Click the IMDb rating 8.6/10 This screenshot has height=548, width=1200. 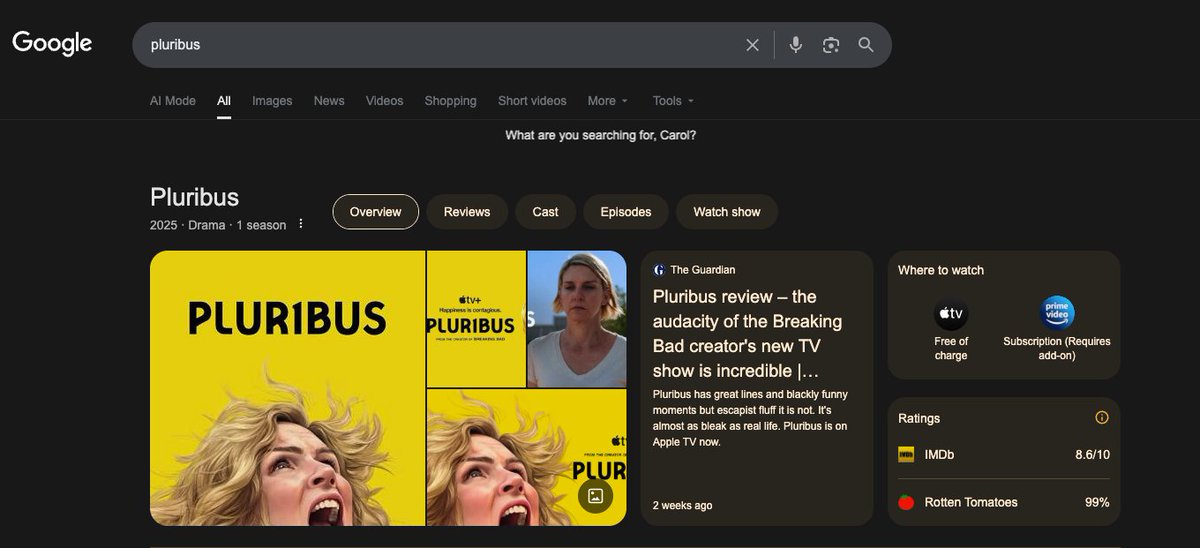[x=1092, y=454]
